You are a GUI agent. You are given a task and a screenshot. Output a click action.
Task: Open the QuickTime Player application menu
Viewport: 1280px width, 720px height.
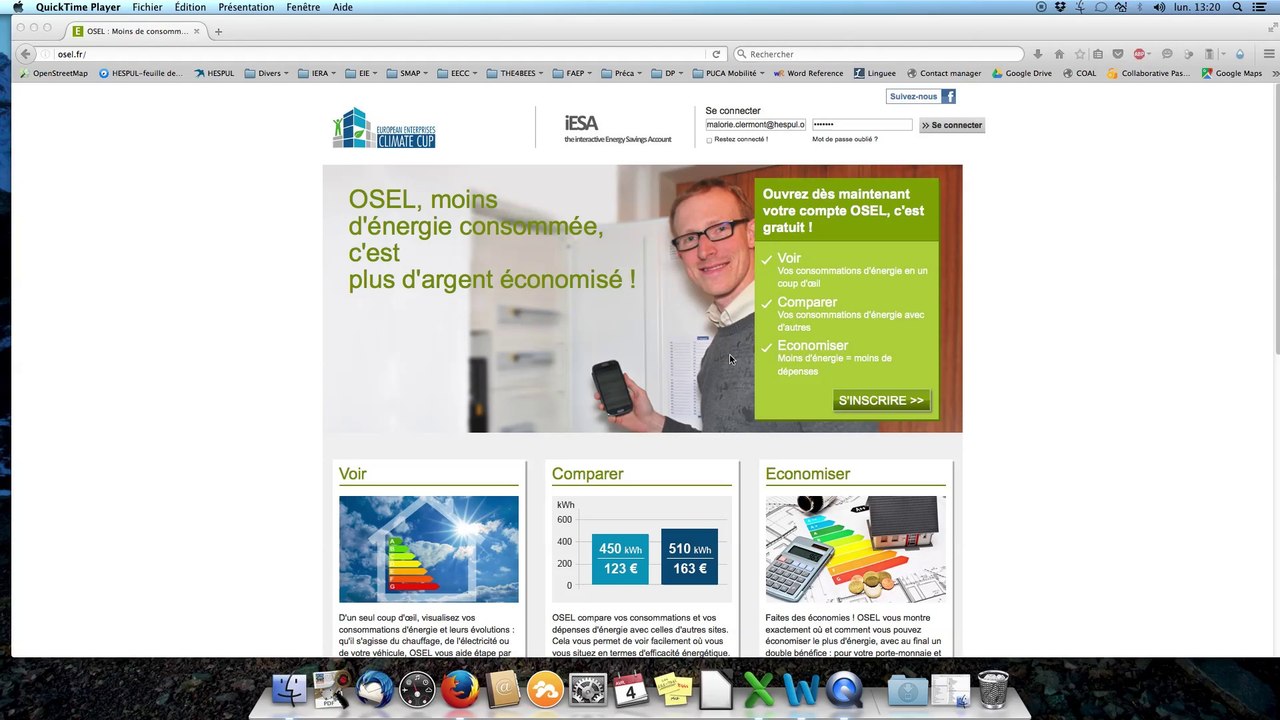point(78,7)
